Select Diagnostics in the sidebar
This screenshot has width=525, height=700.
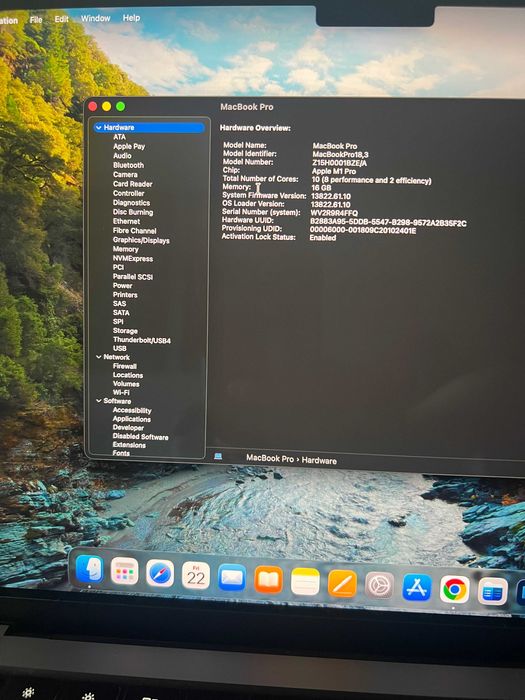tap(131, 203)
